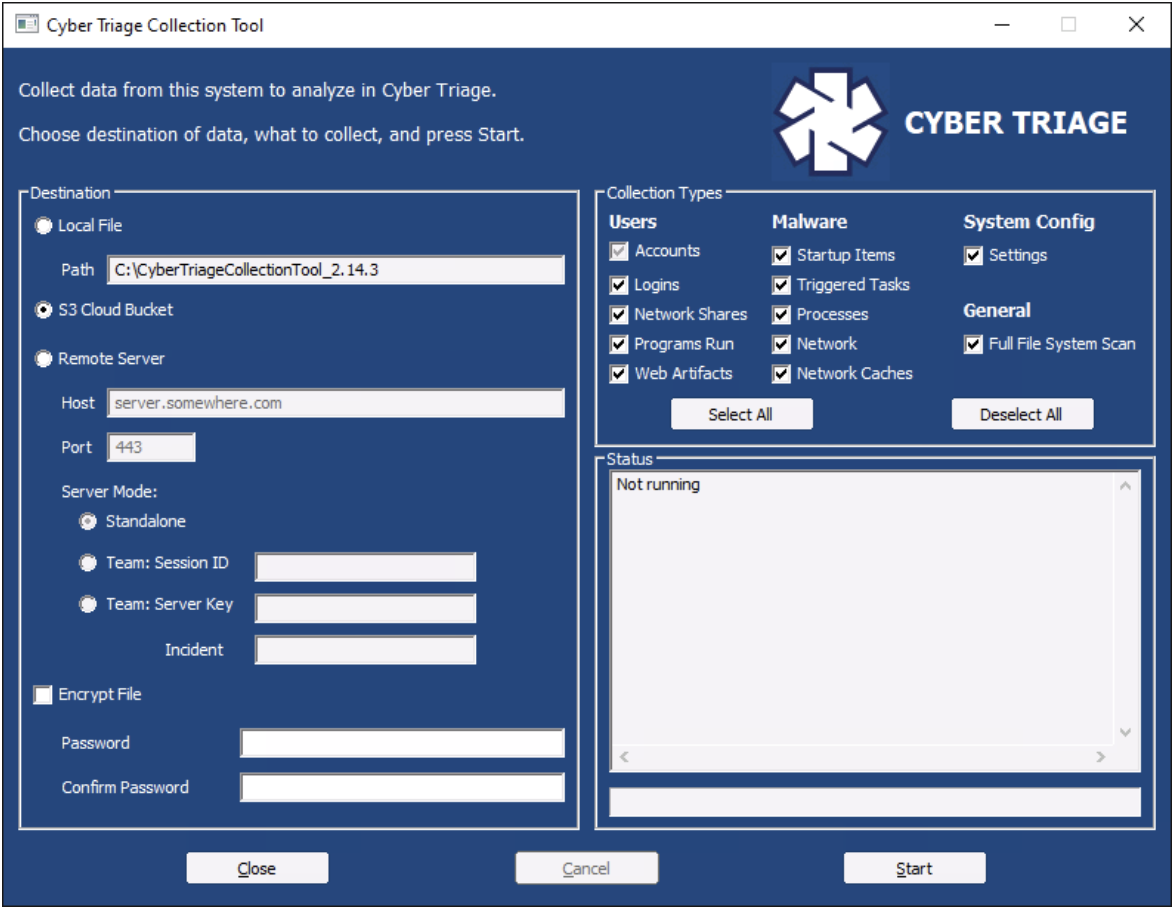This screenshot has width=1174, height=908.
Task: Click the Cancel button
Action: (x=586, y=868)
